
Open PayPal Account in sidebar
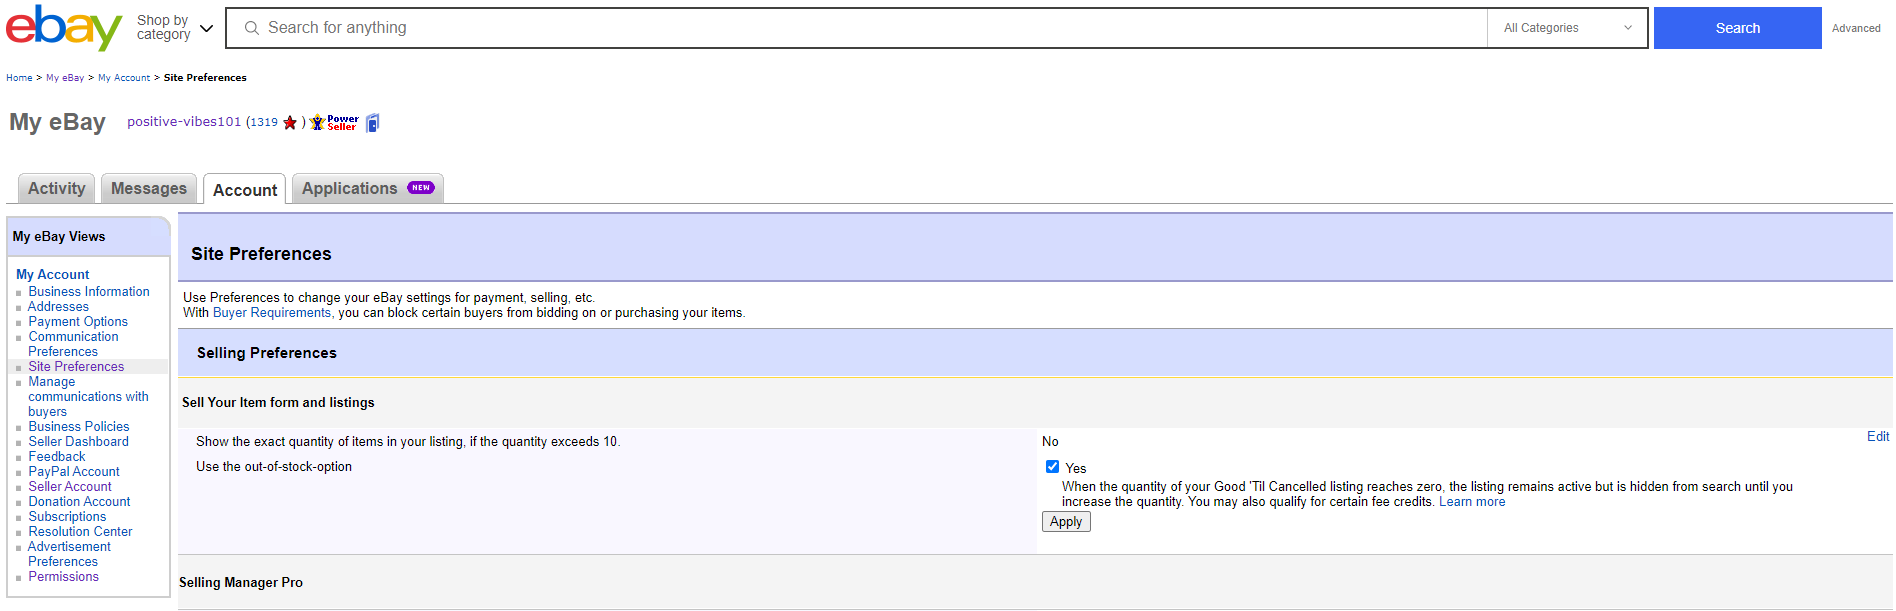(74, 472)
